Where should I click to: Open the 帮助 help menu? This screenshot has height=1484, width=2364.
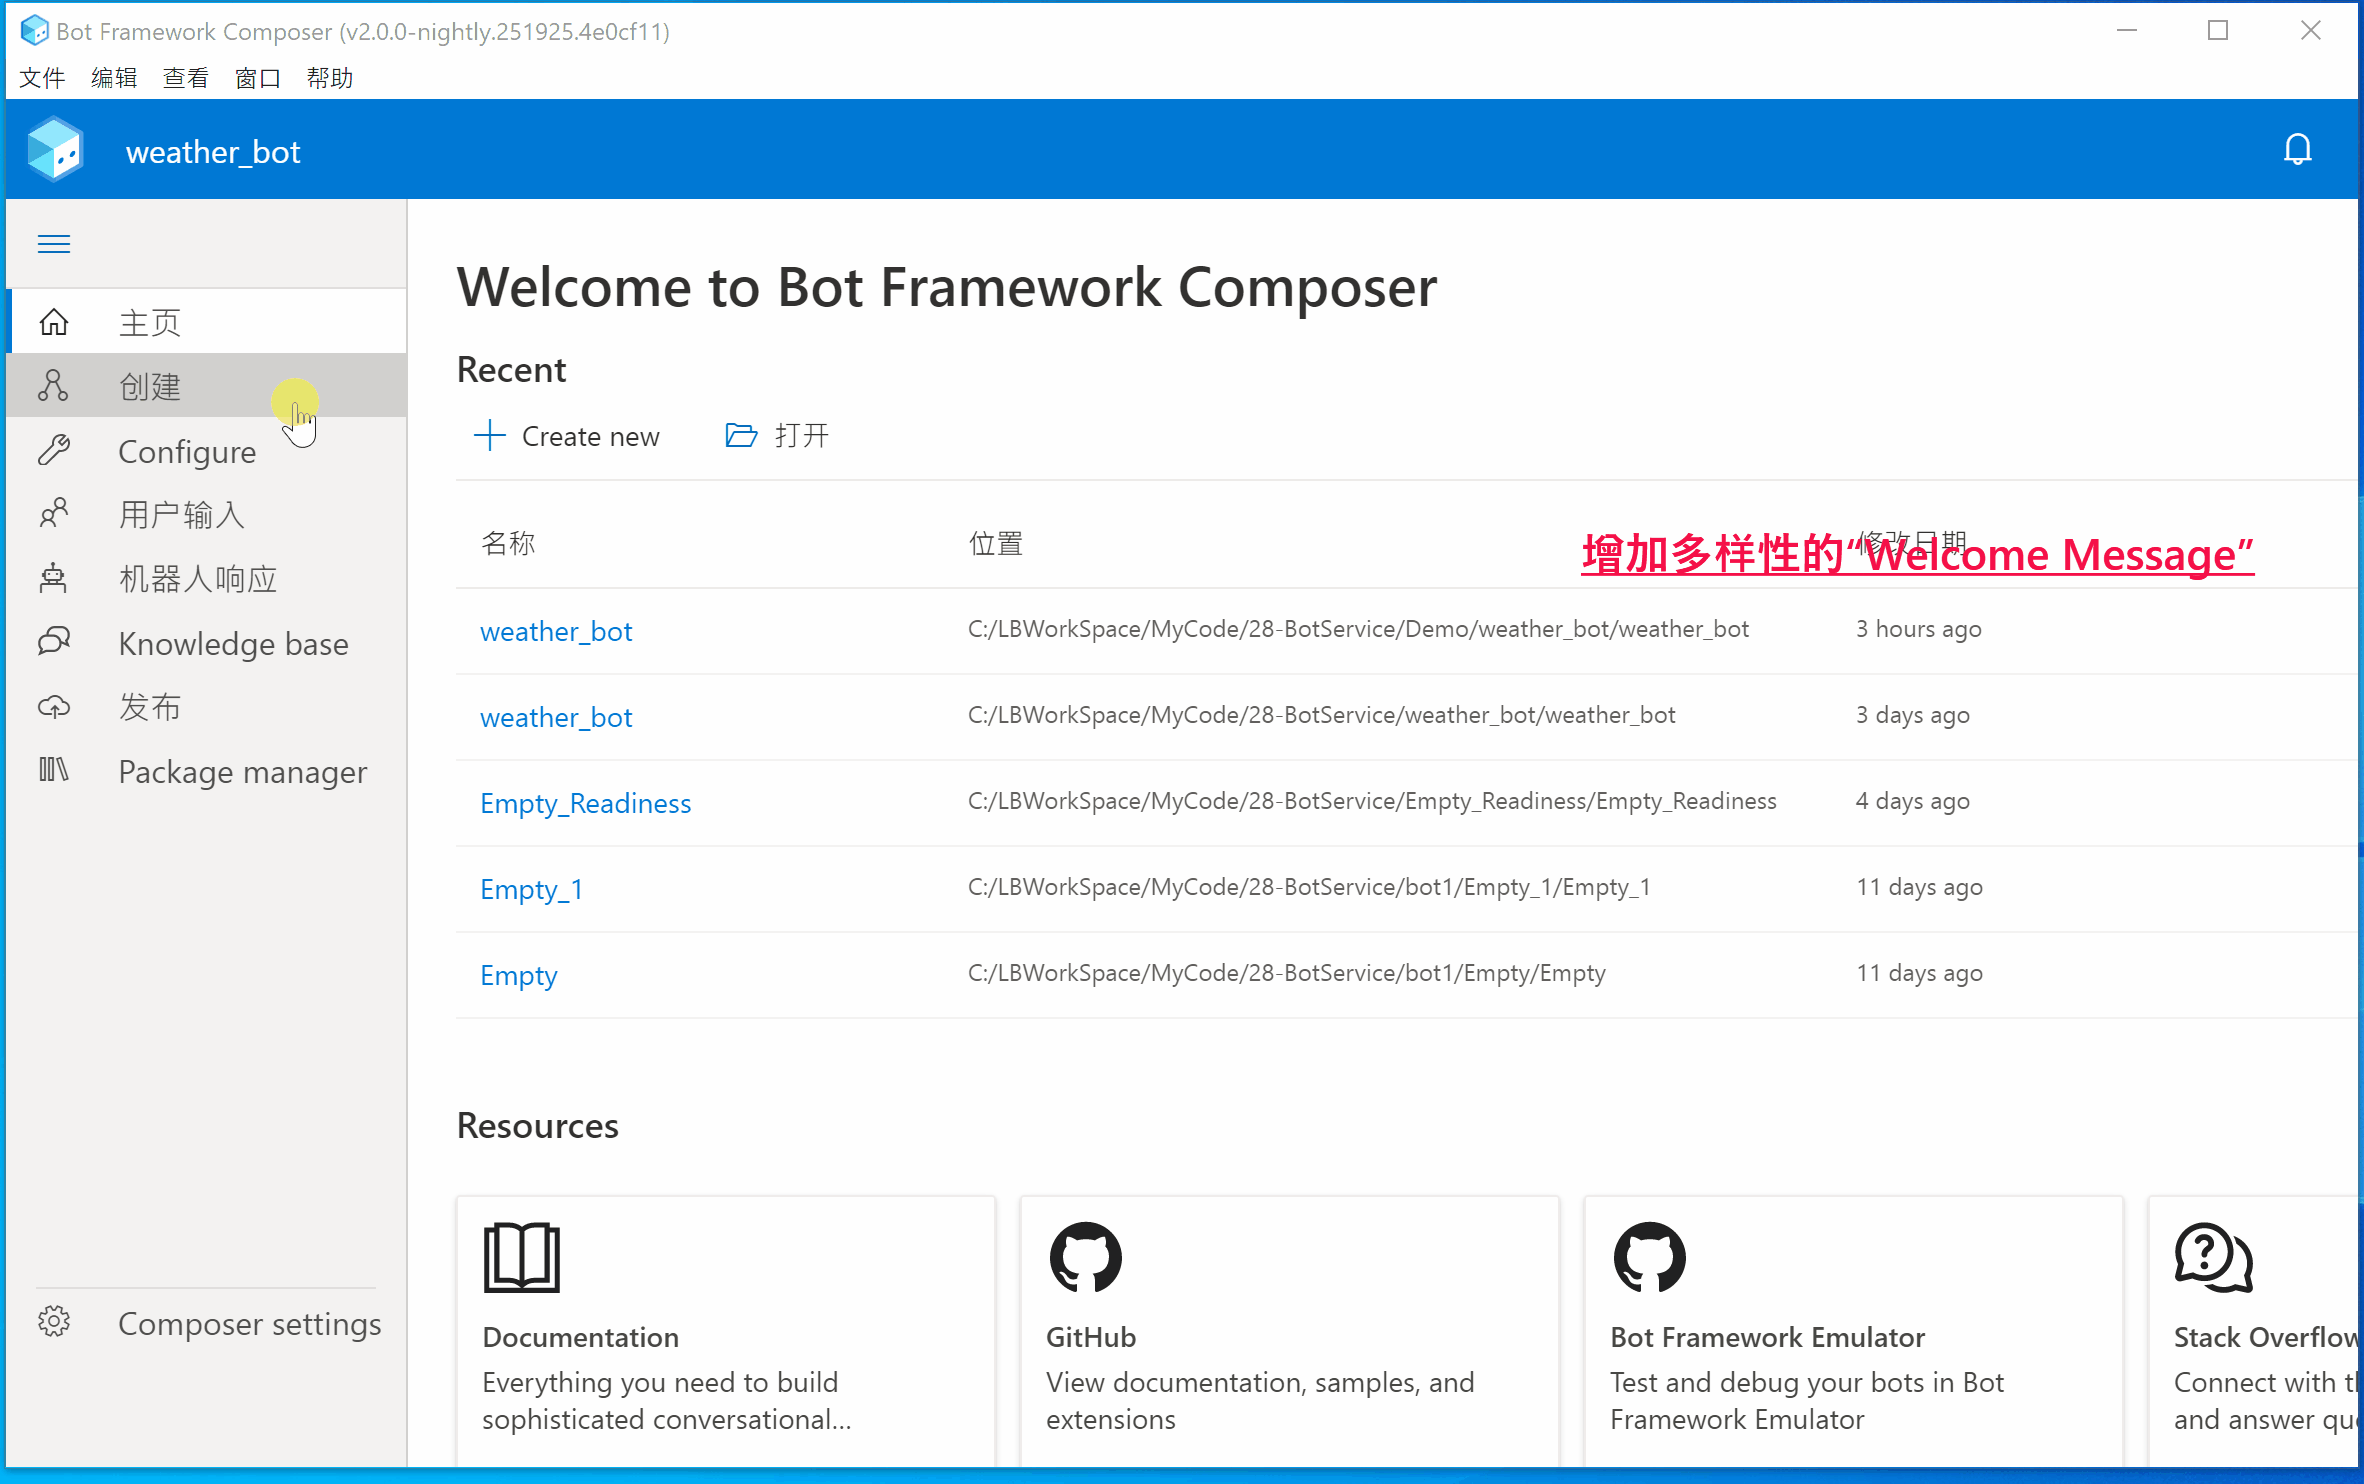(329, 78)
